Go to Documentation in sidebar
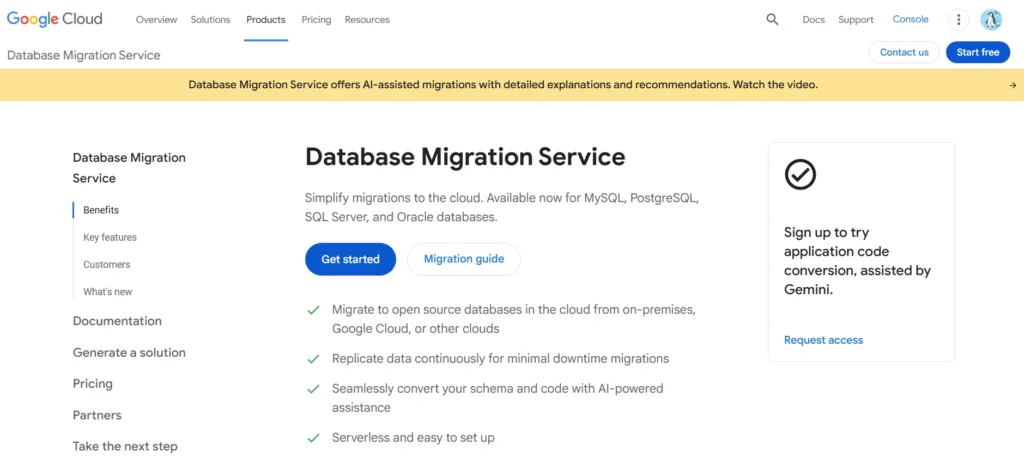The image size is (1024, 476). (117, 321)
